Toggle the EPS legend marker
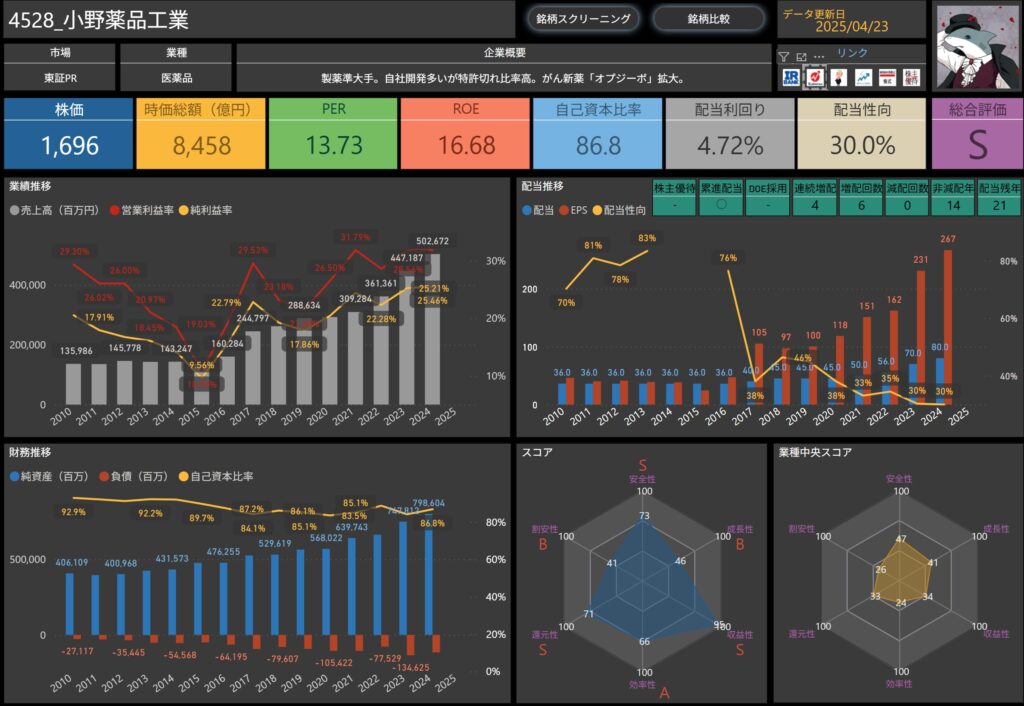Screen dimensions: 1024x706 564,210
